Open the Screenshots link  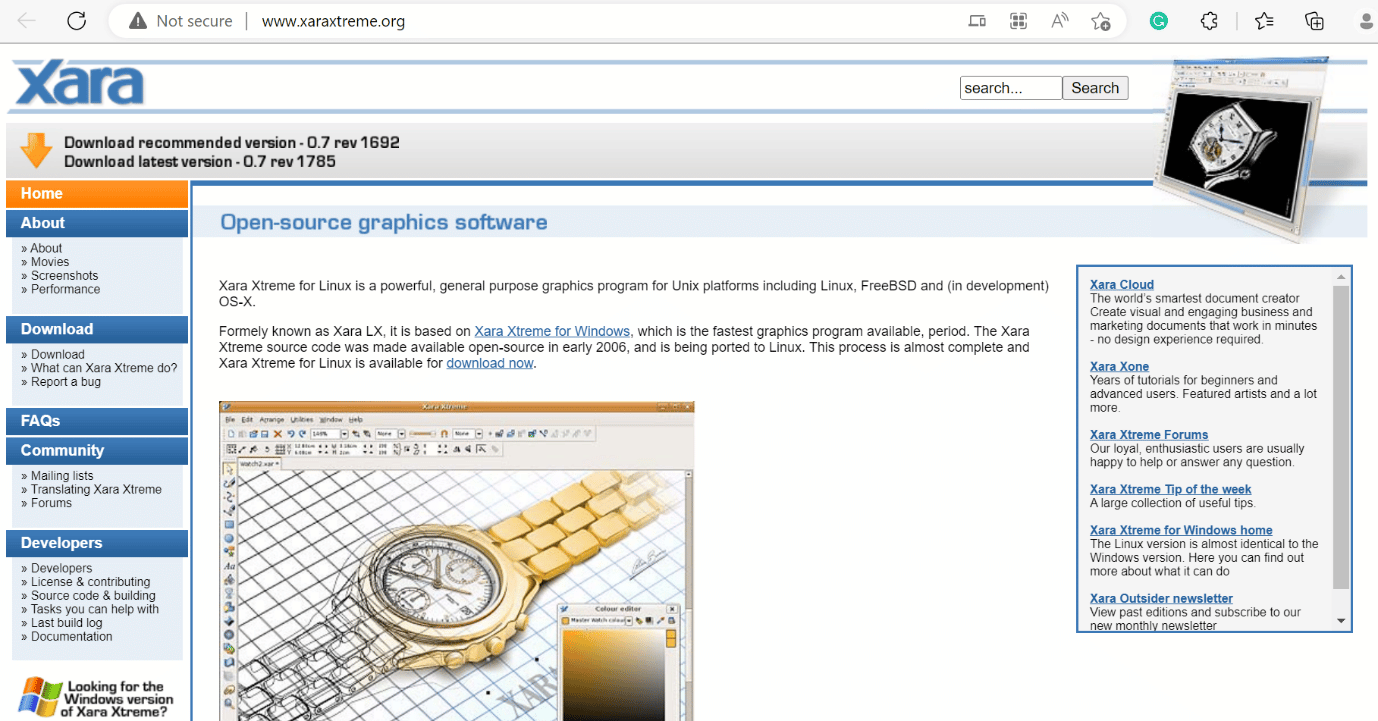click(x=64, y=276)
